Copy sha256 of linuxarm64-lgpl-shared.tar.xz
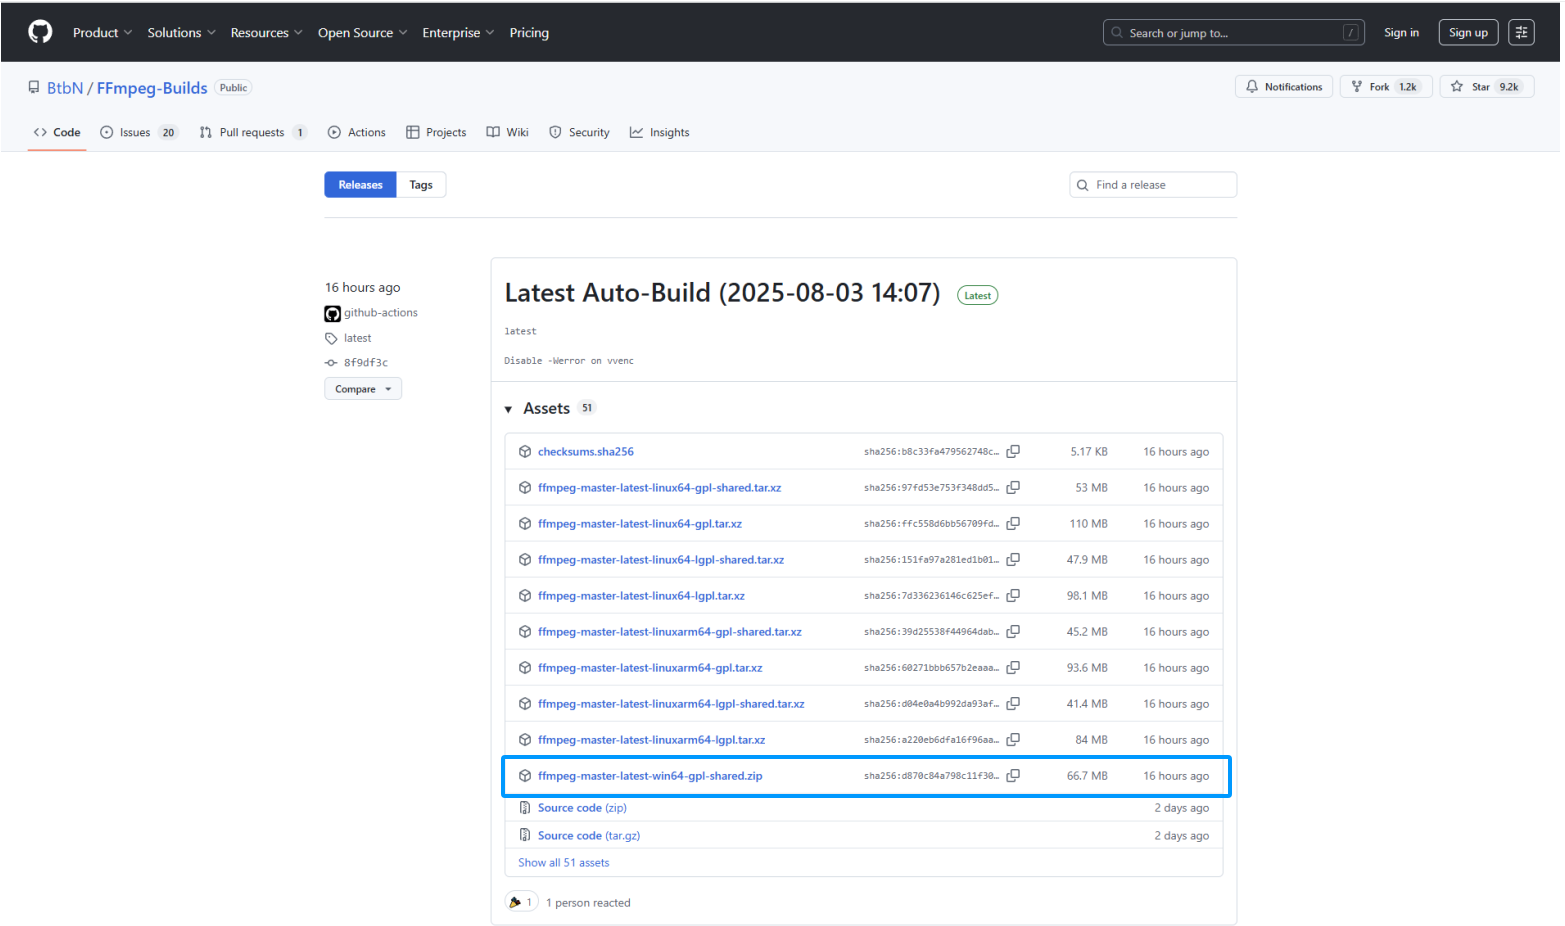This screenshot has height=926, width=1565. [1013, 704]
